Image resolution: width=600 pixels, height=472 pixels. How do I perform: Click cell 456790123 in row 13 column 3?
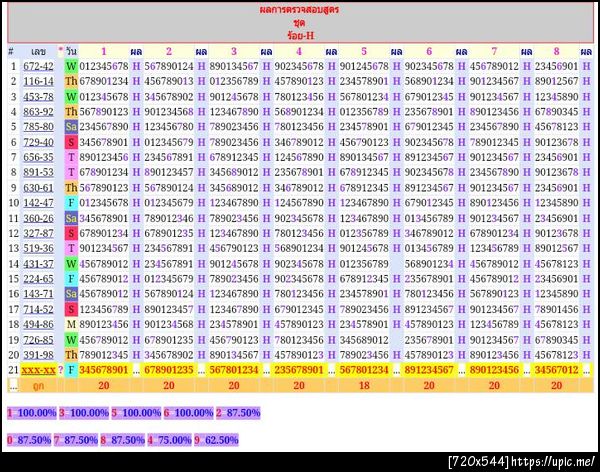234,248
